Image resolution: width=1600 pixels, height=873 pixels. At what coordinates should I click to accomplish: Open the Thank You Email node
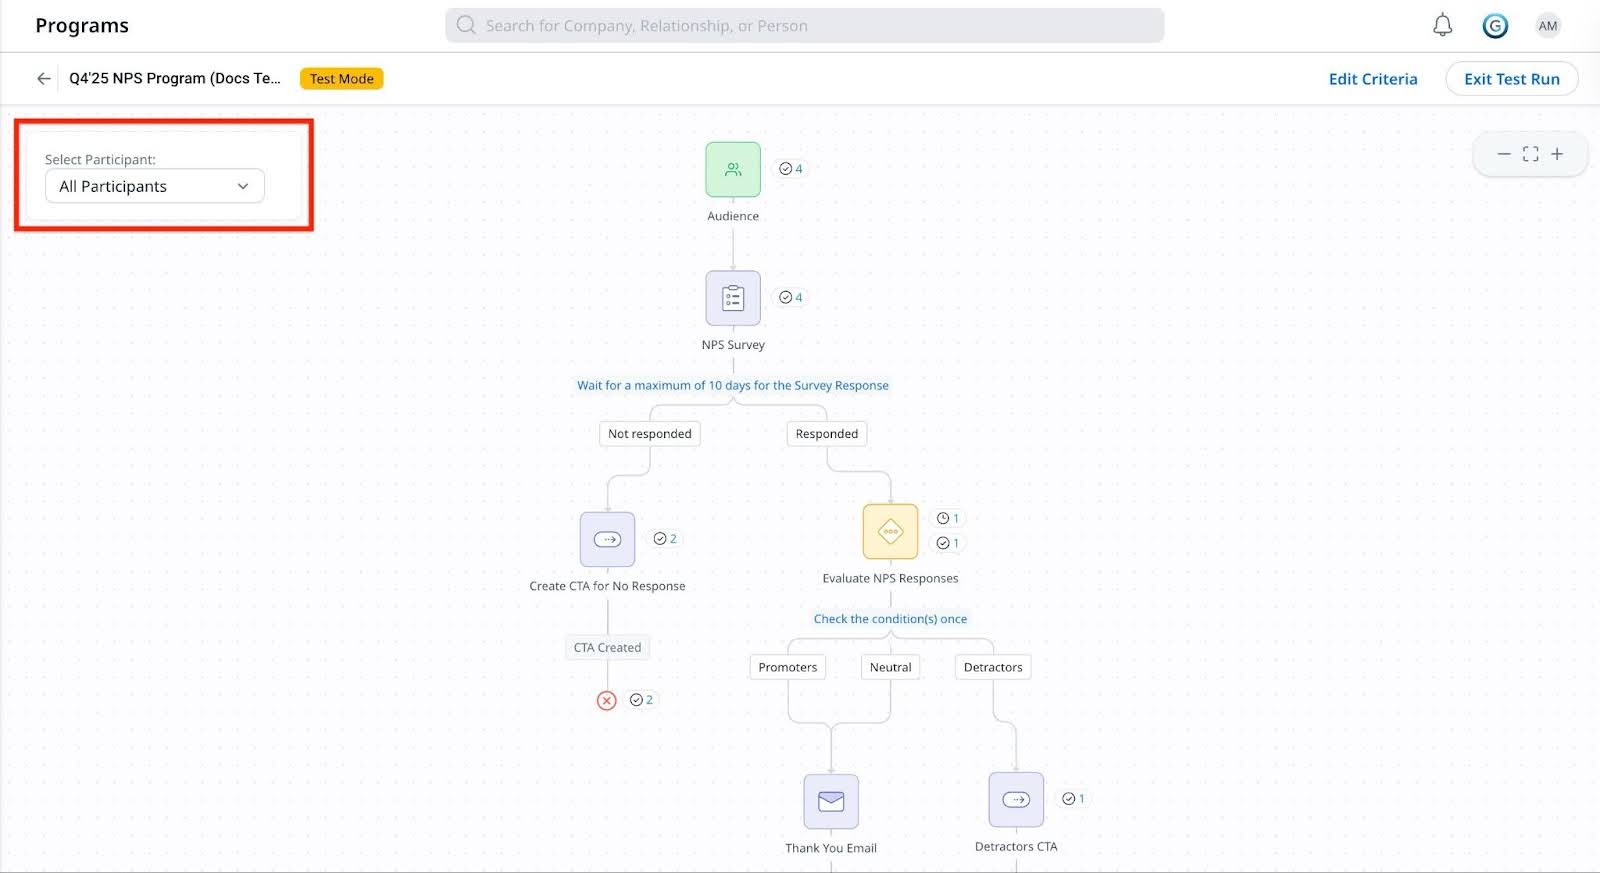click(831, 801)
